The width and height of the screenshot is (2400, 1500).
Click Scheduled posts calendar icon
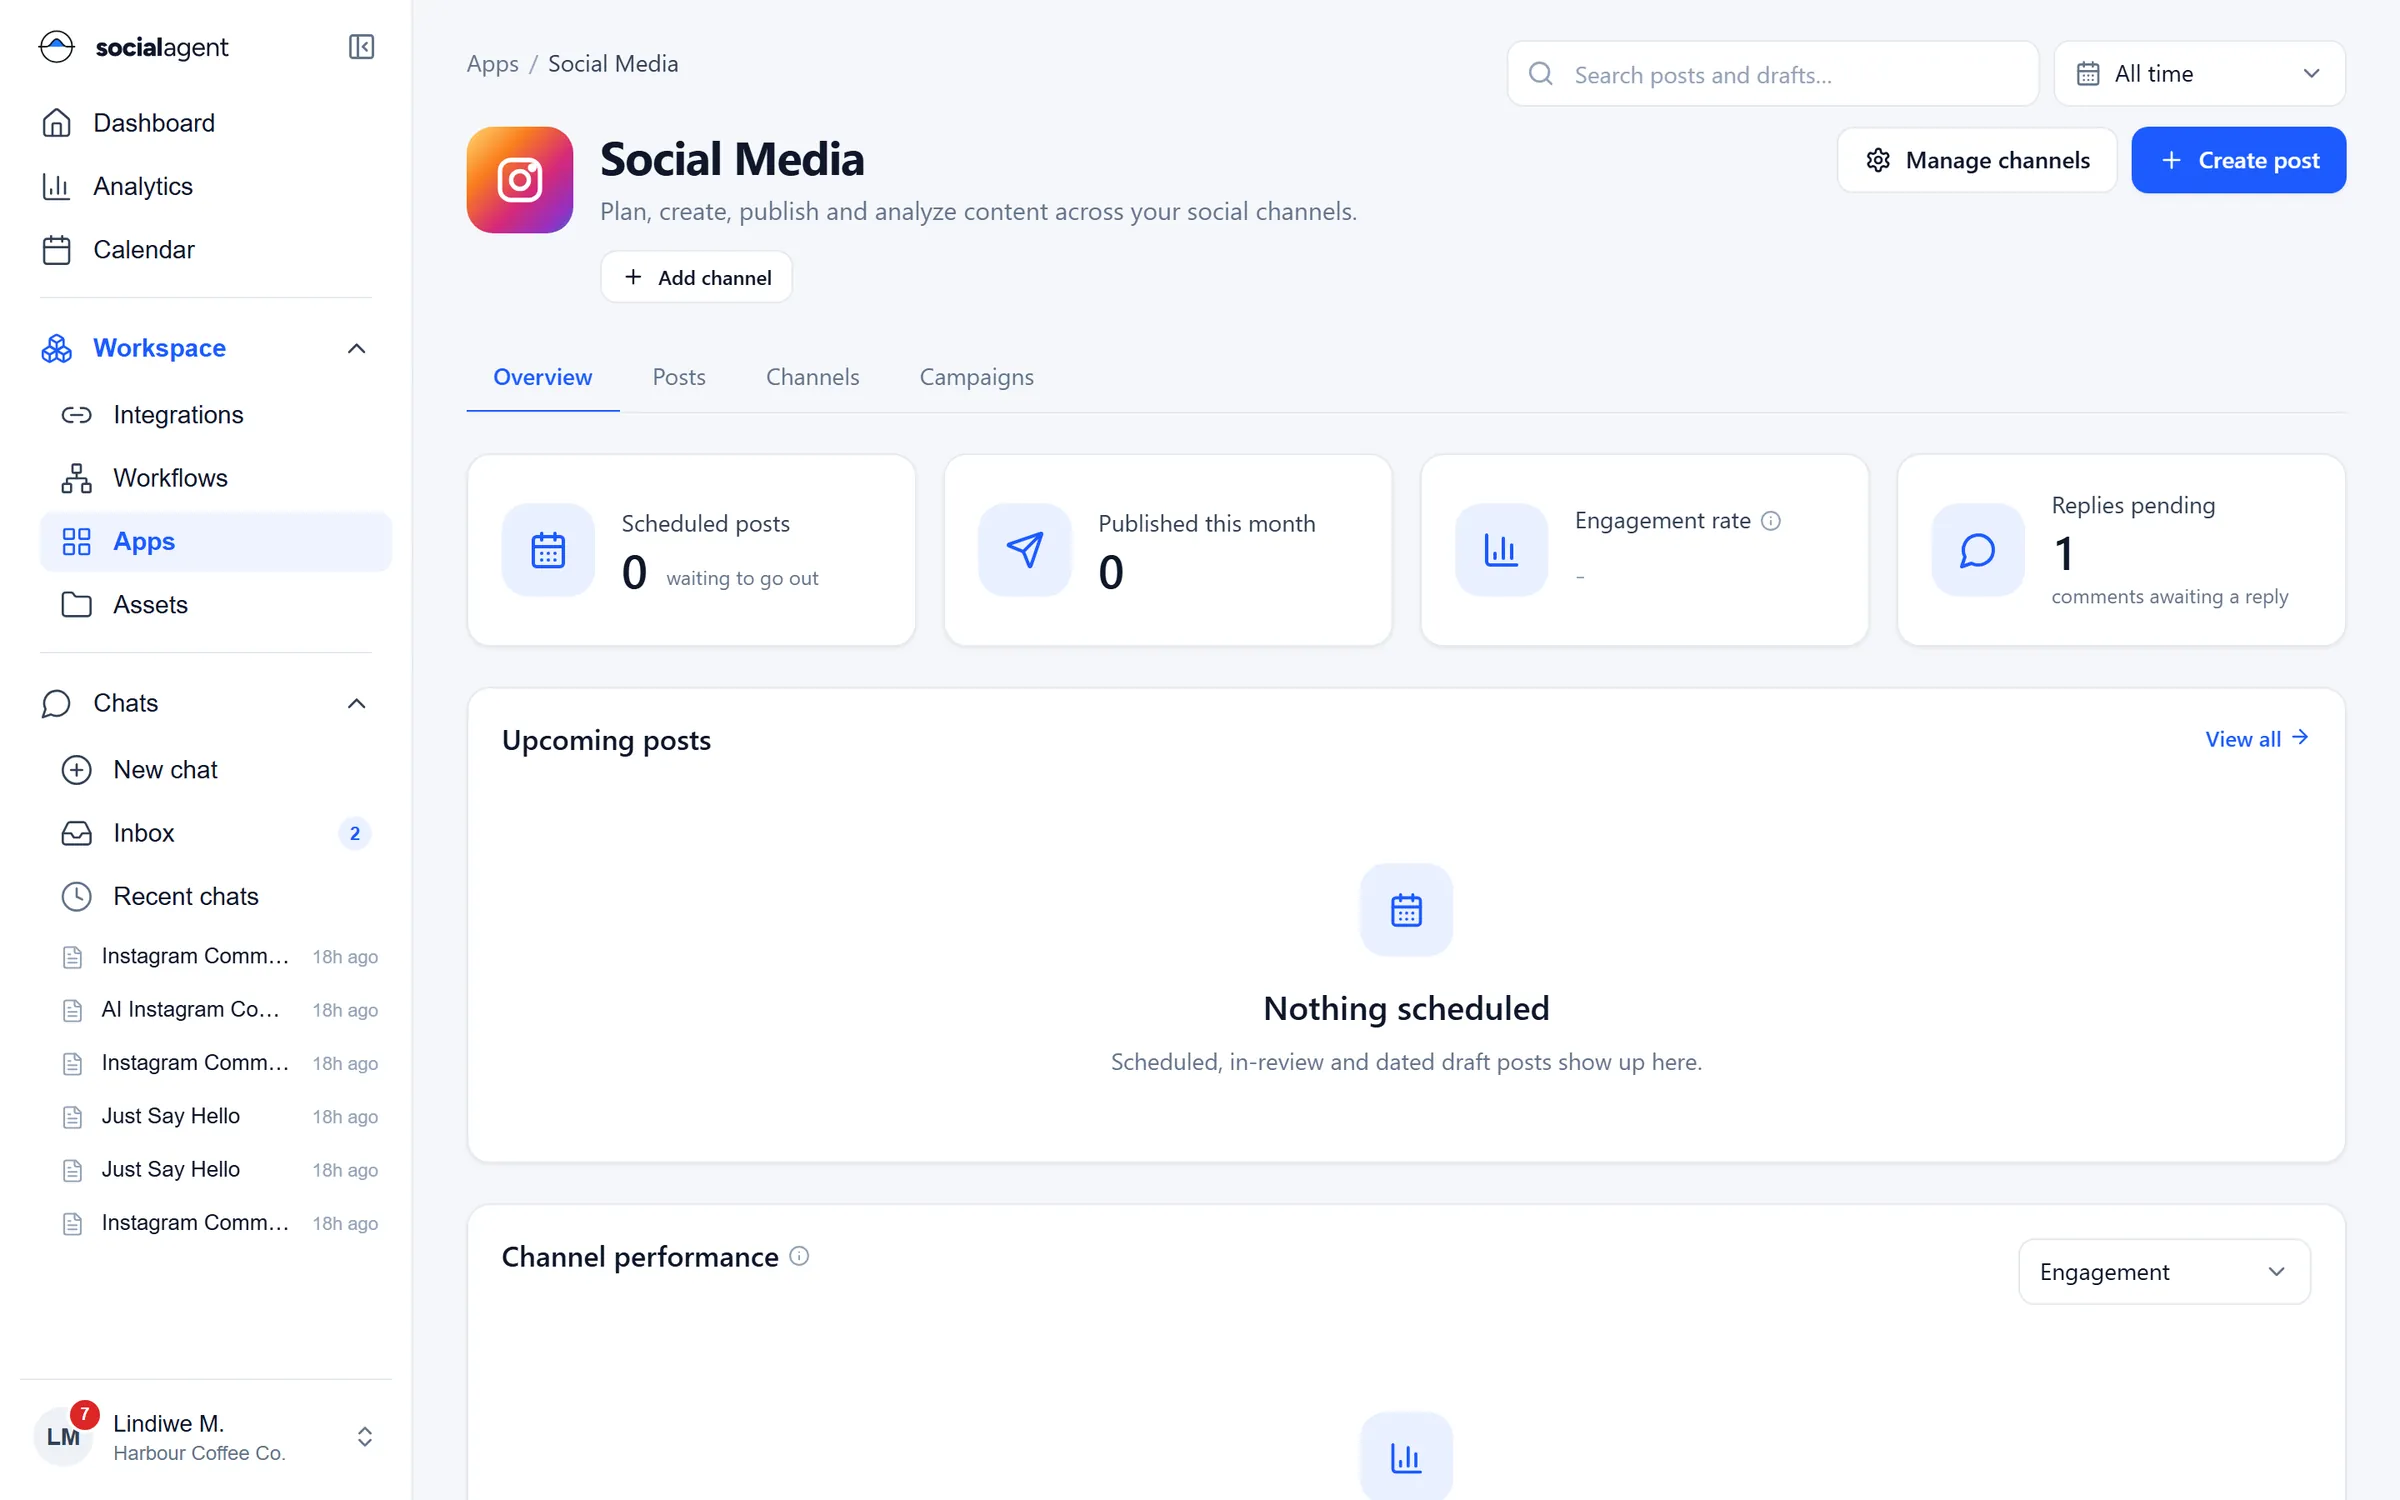tap(548, 550)
